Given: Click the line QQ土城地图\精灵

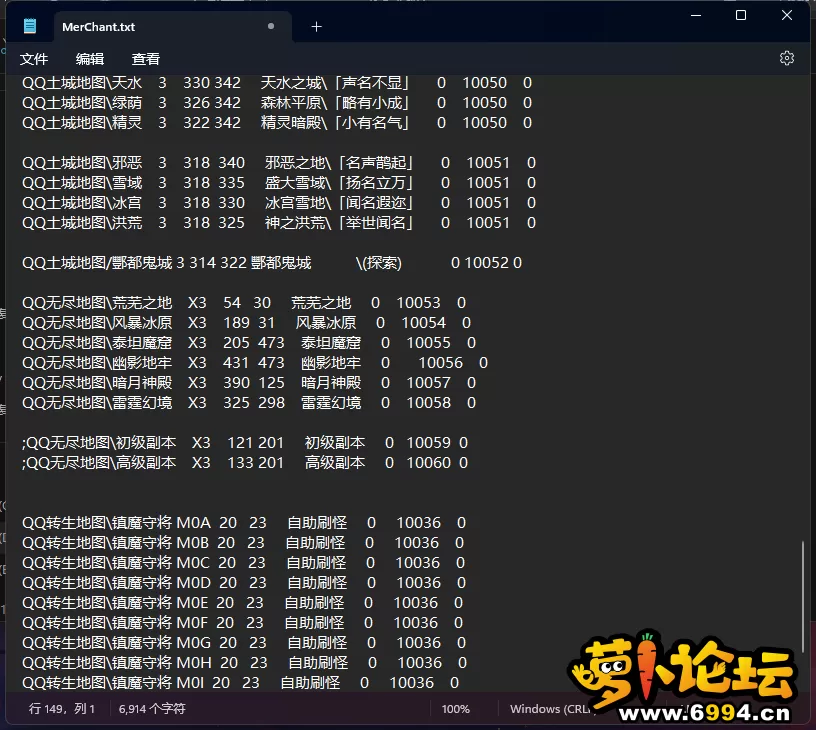Looking at the screenshot, I should pyautogui.click(x=277, y=123).
